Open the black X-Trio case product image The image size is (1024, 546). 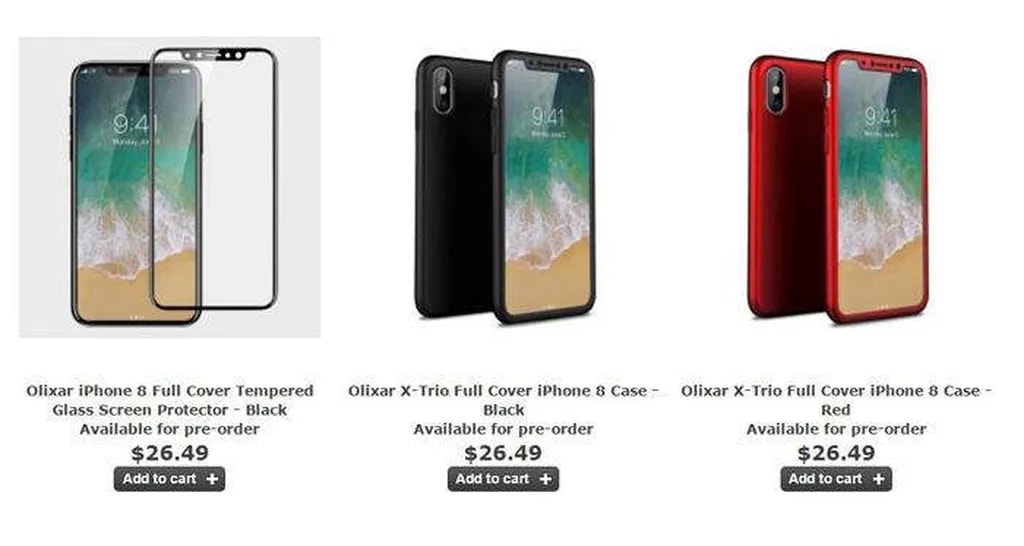click(505, 187)
